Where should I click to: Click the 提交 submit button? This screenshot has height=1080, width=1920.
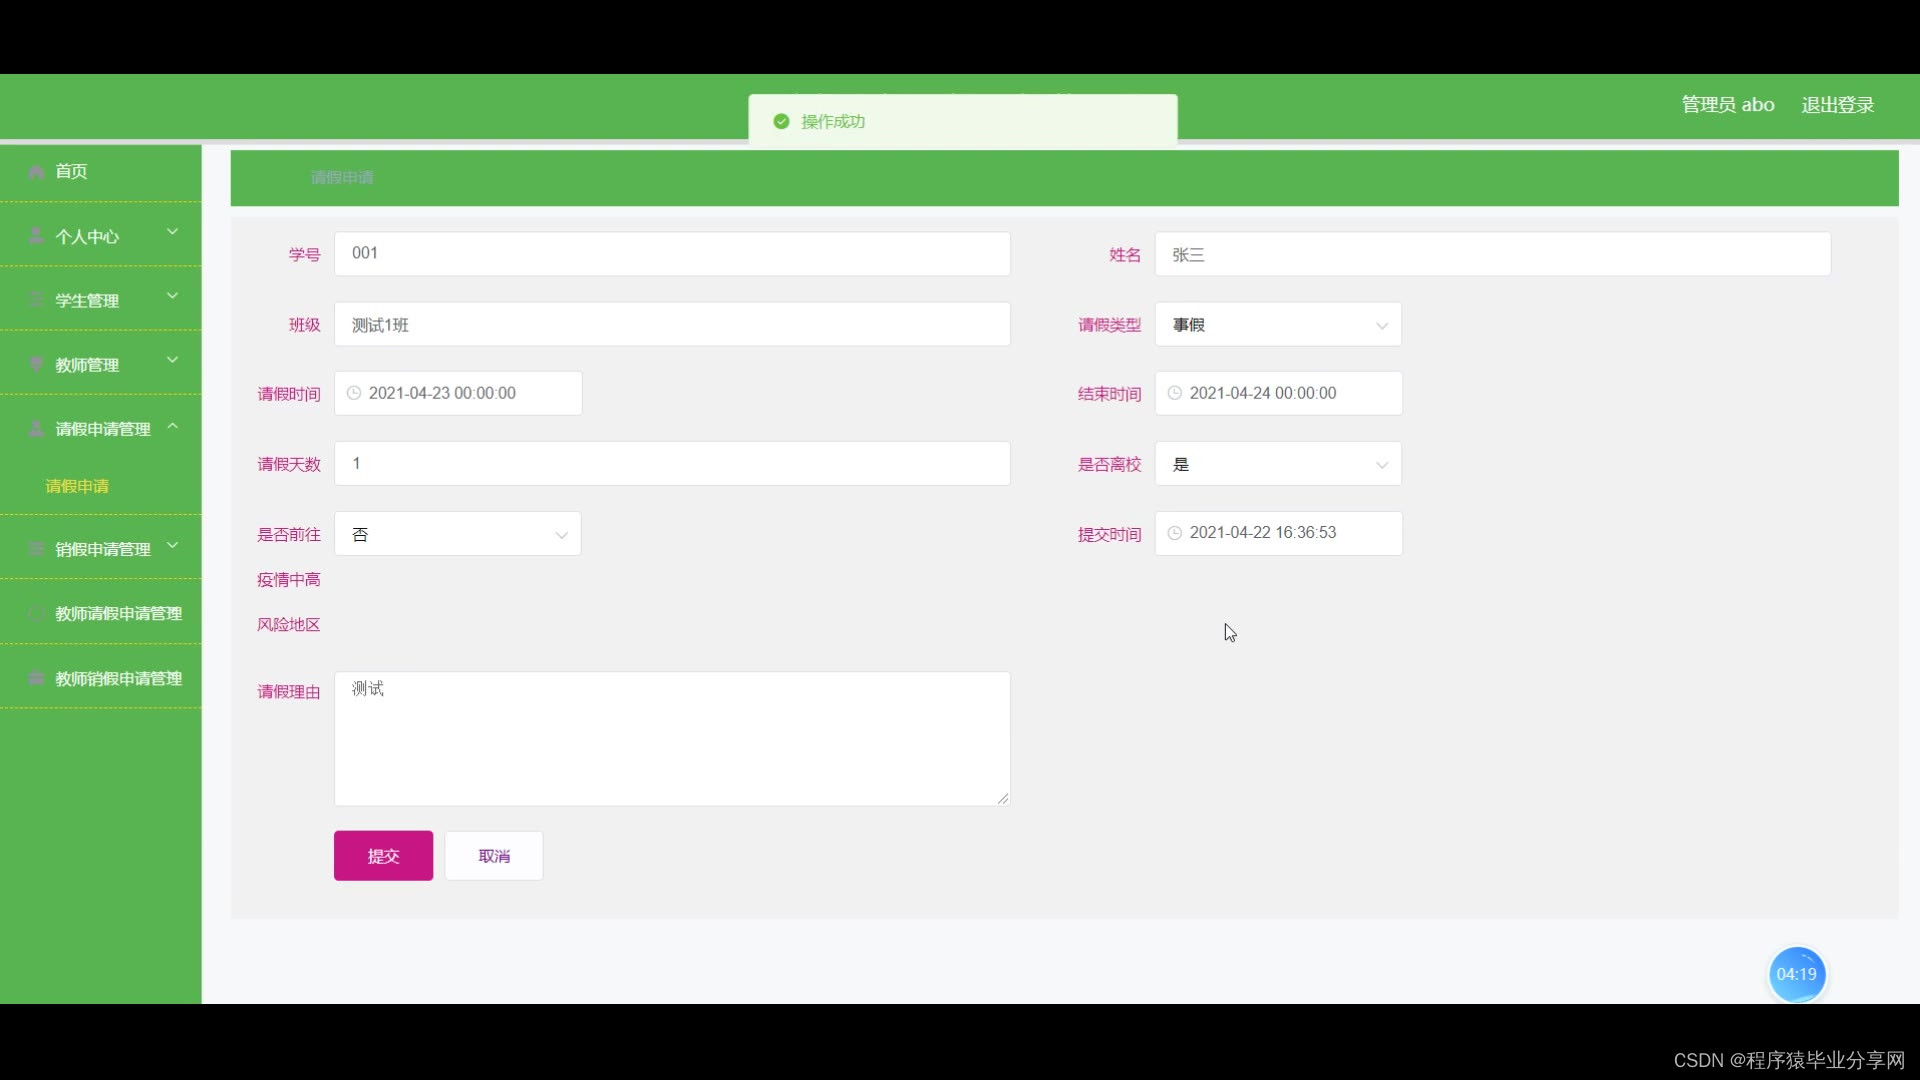[x=383, y=856]
